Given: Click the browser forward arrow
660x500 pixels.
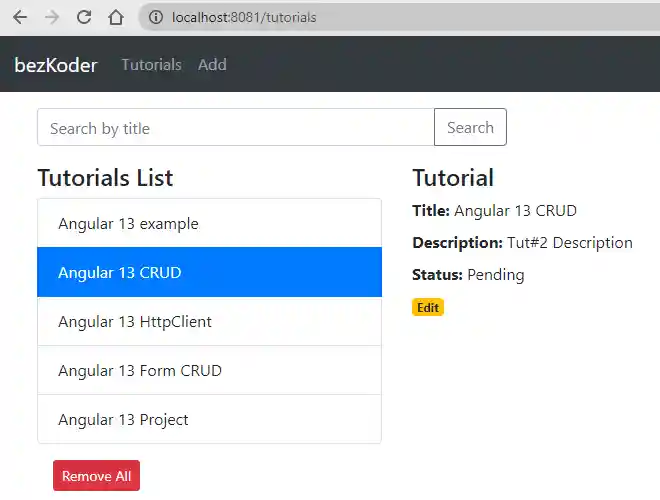Looking at the screenshot, I should [x=52, y=17].
